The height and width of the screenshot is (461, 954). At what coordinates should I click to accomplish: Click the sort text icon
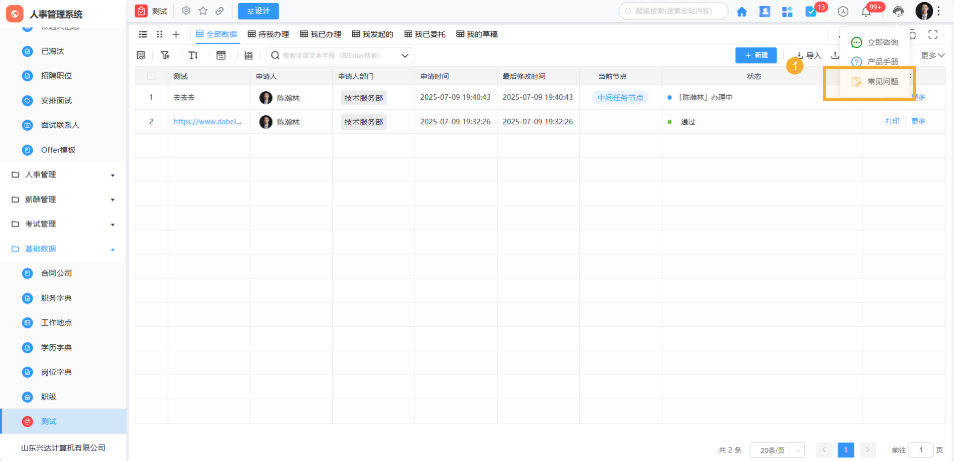coord(193,55)
